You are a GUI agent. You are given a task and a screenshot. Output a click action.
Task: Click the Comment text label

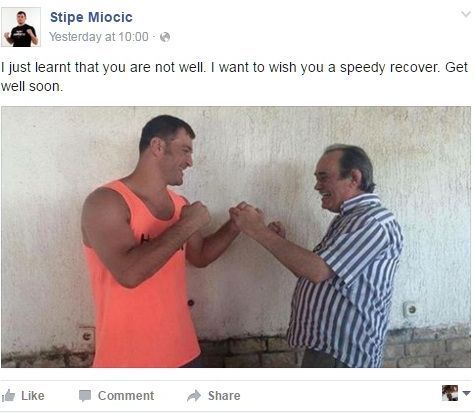126,396
